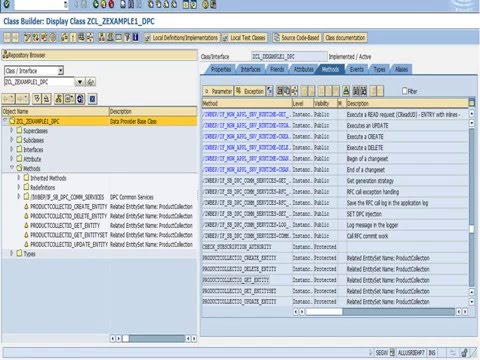480x360 pixels.
Task: Click Local Definitions/Implementations button
Action: [x=182, y=38]
